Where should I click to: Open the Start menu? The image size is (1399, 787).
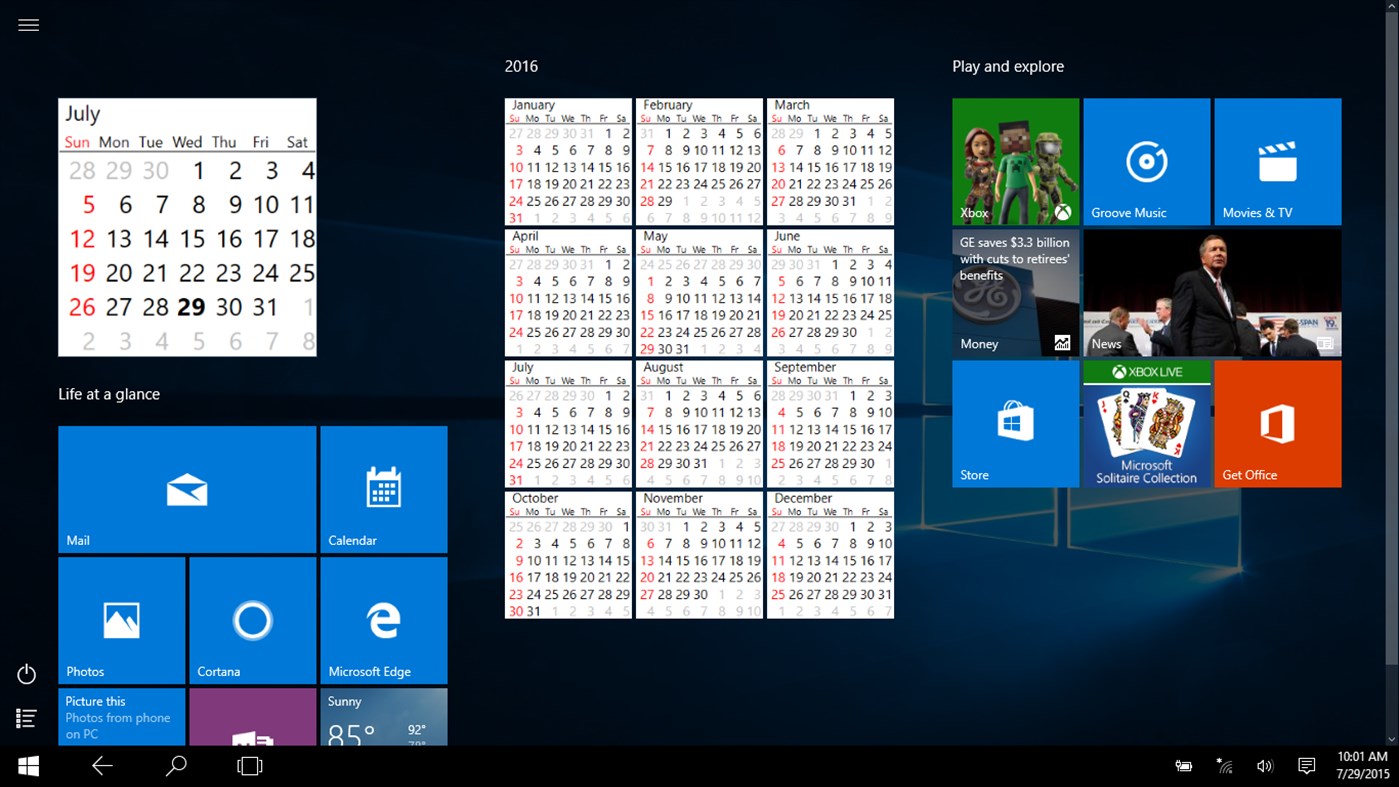pyautogui.click(x=27, y=765)
